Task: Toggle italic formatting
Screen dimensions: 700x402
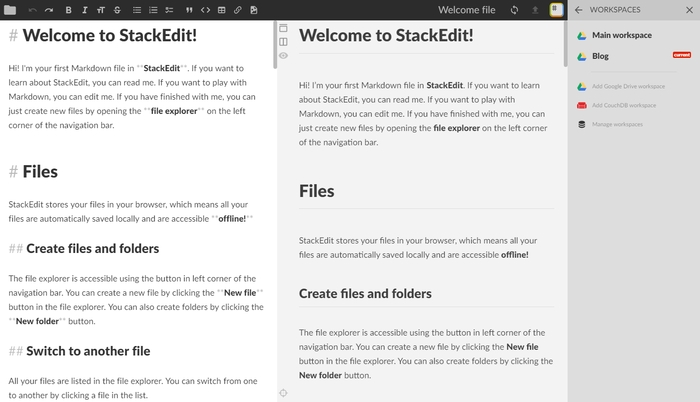Action: tap(85, 10)
